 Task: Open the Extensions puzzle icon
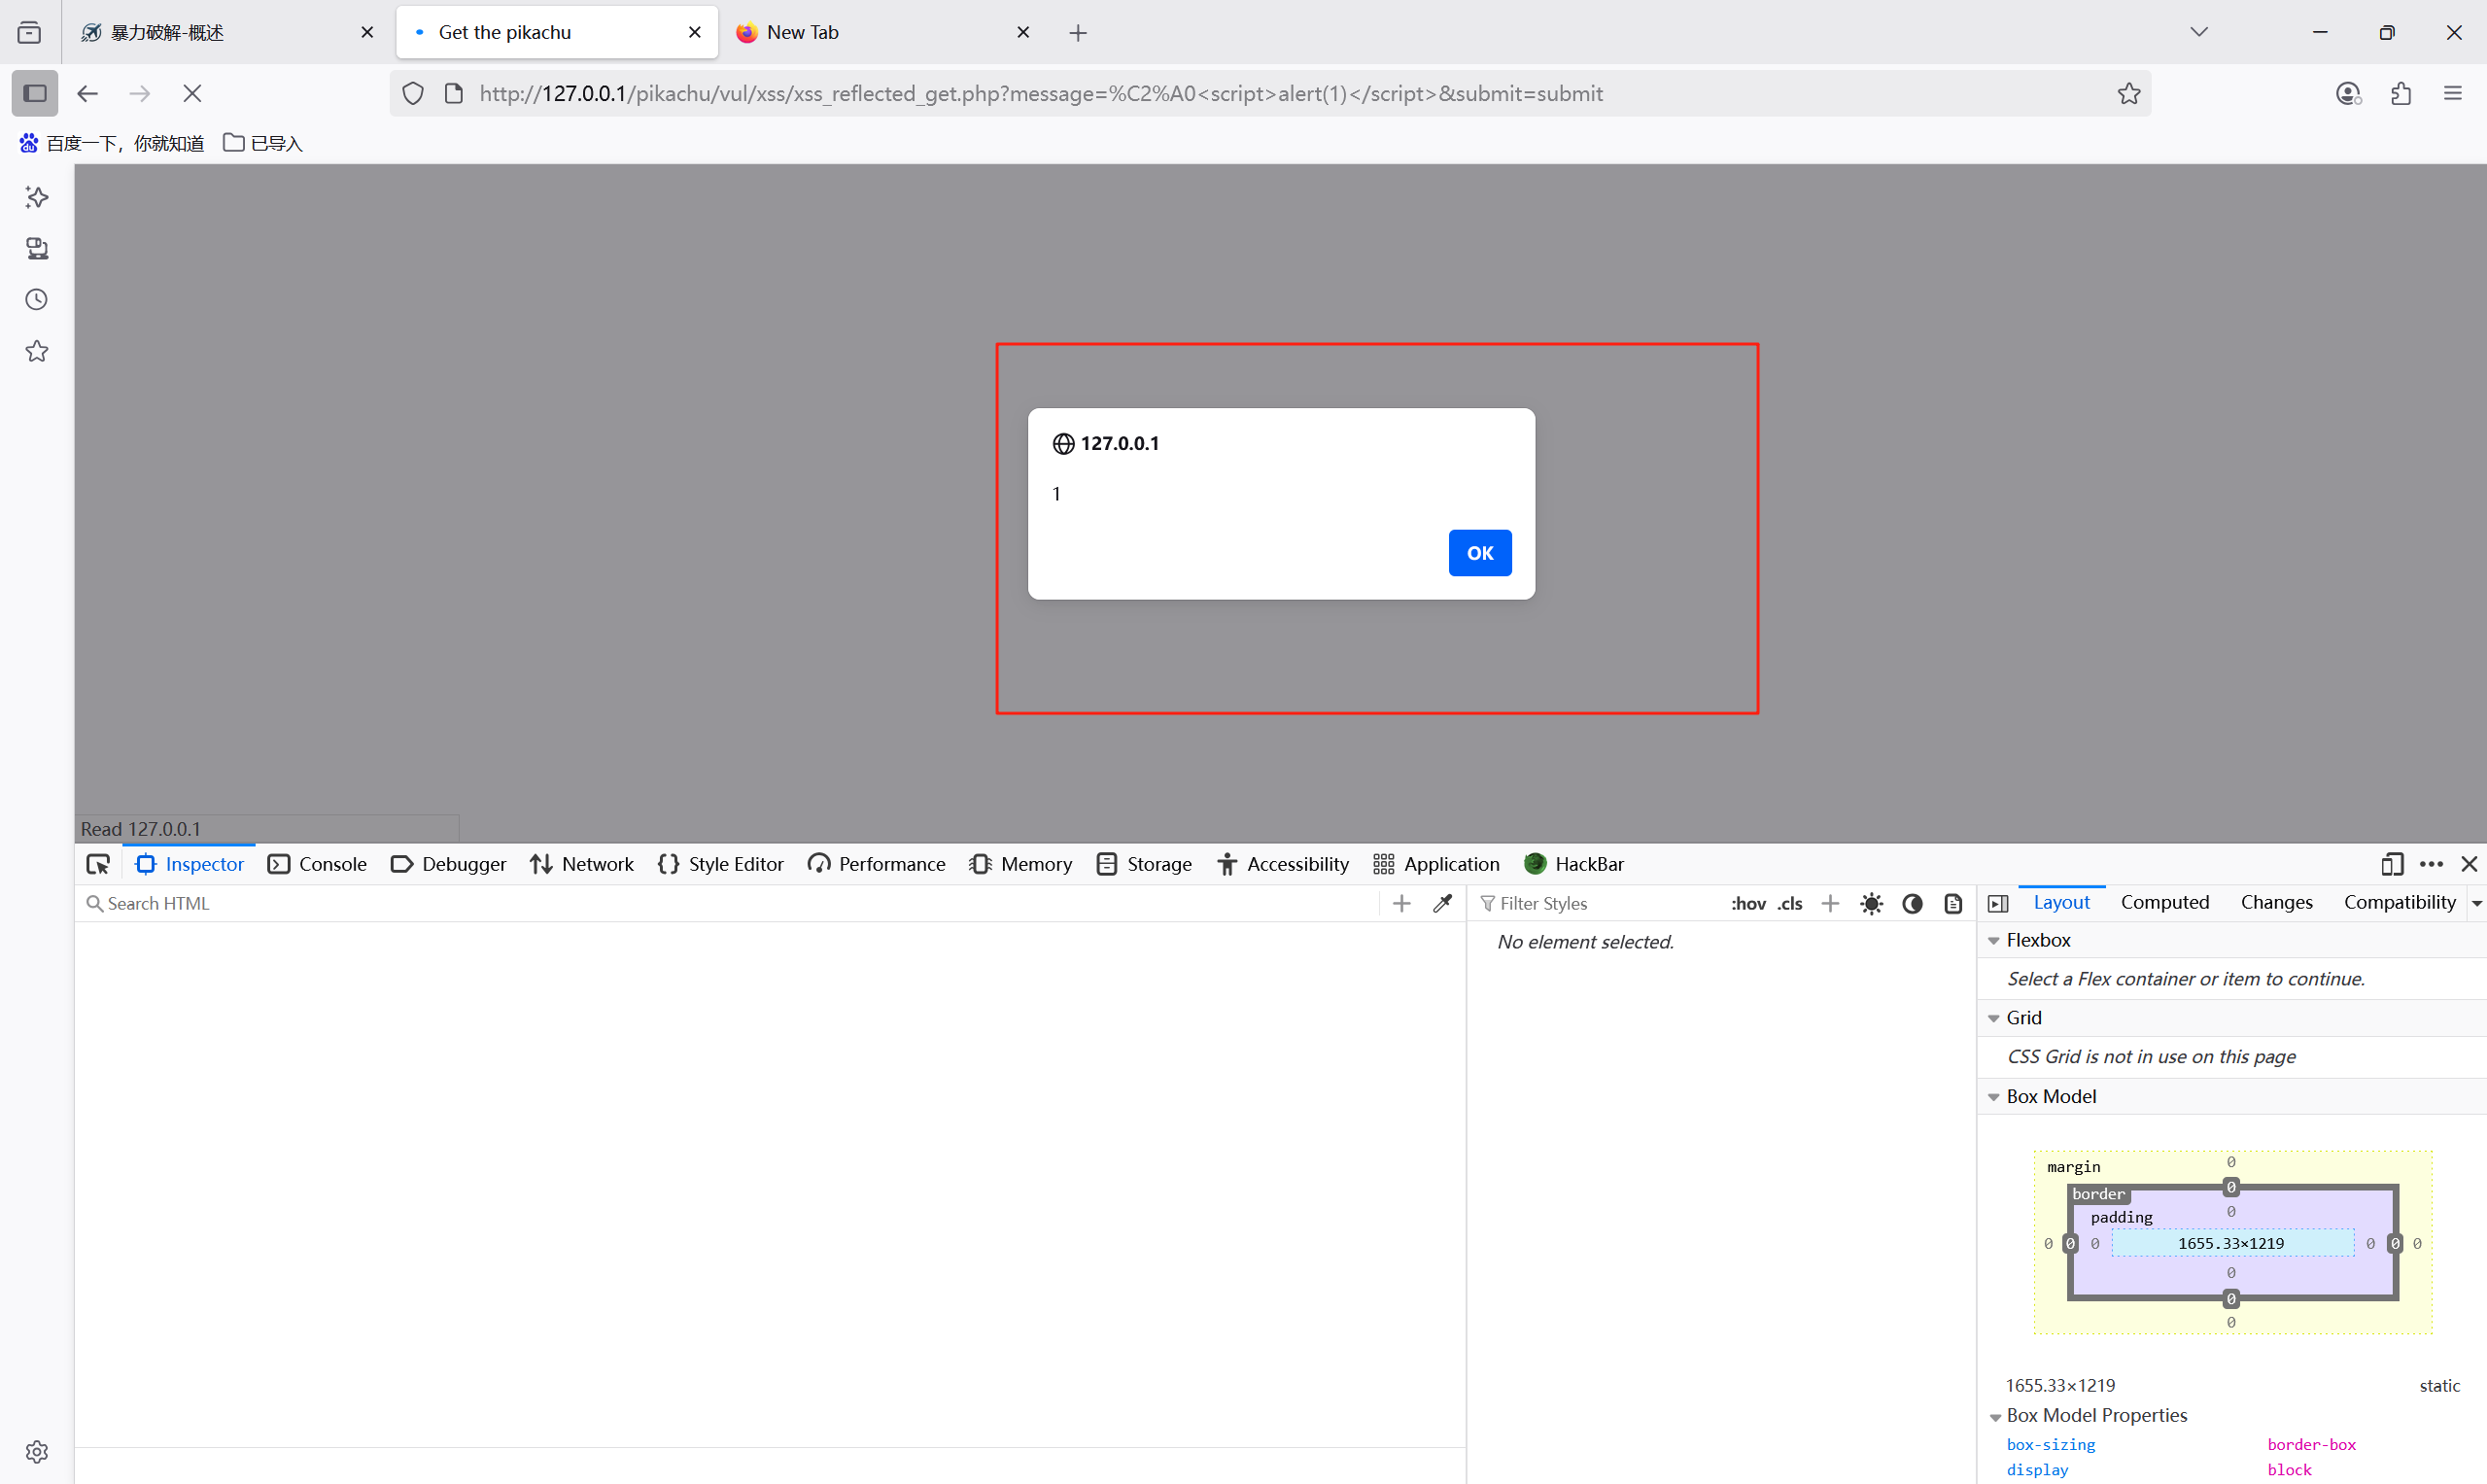coord(2401,93)
